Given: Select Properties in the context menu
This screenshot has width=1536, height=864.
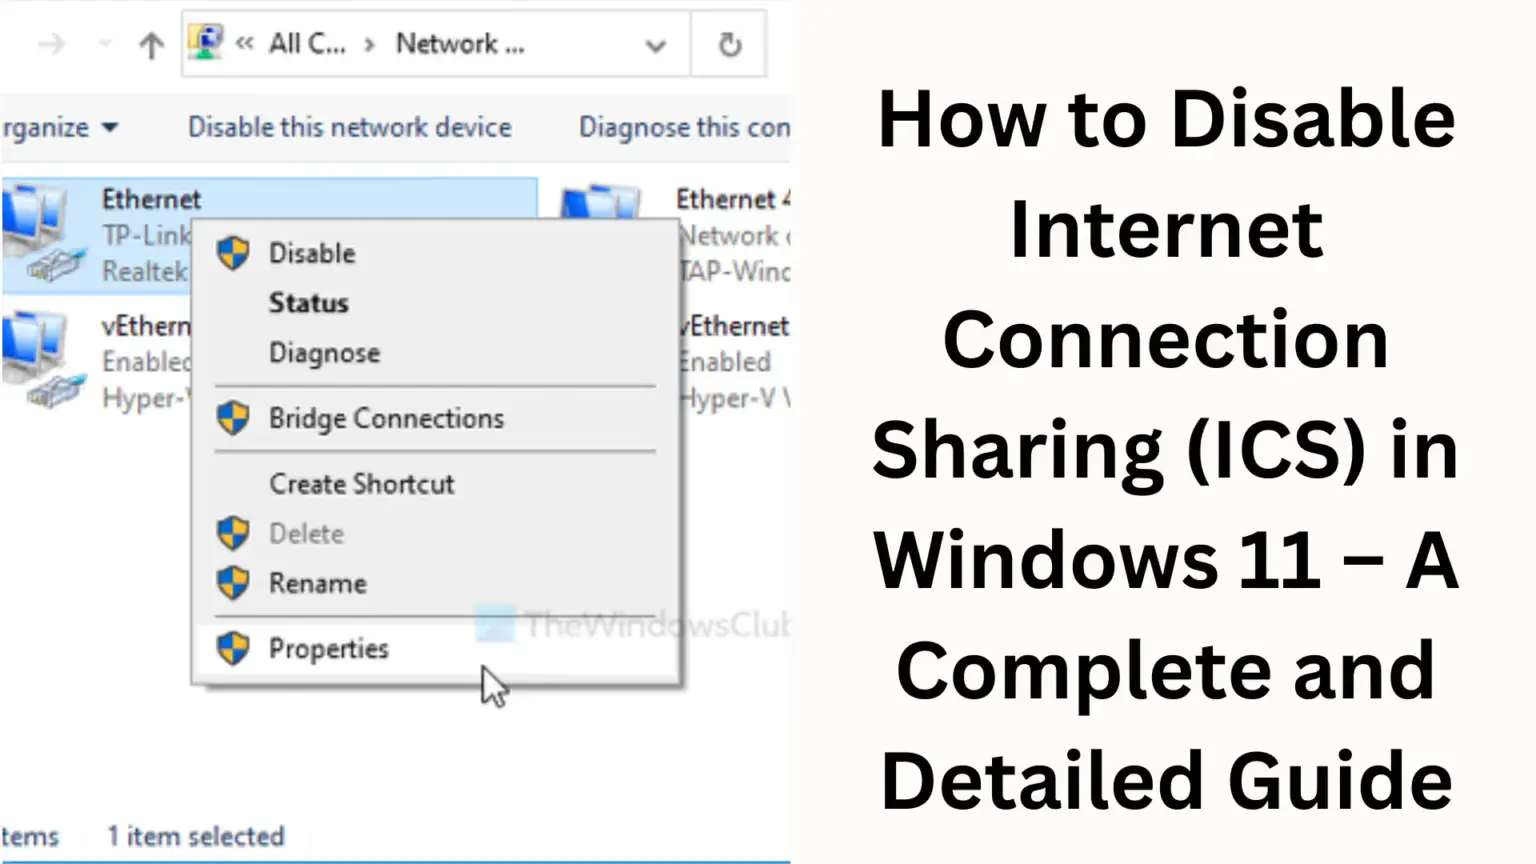Looking at the screenshot, I should click(329, 648).
